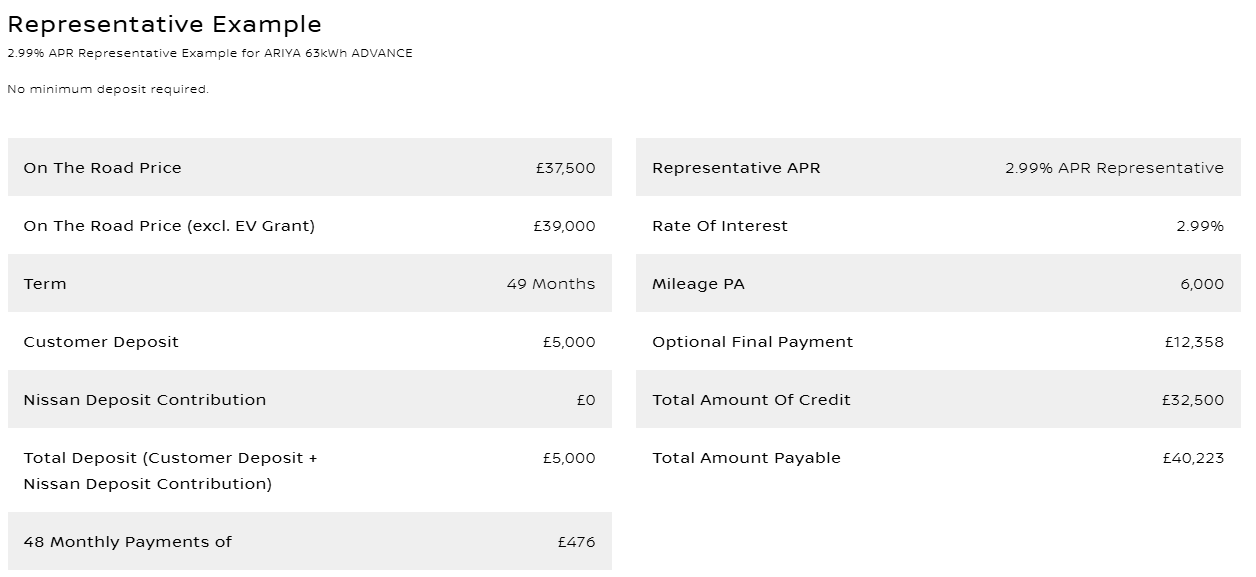Click the Total Amount Of Credit label
Screen dimensions: 1256x577
751,400
